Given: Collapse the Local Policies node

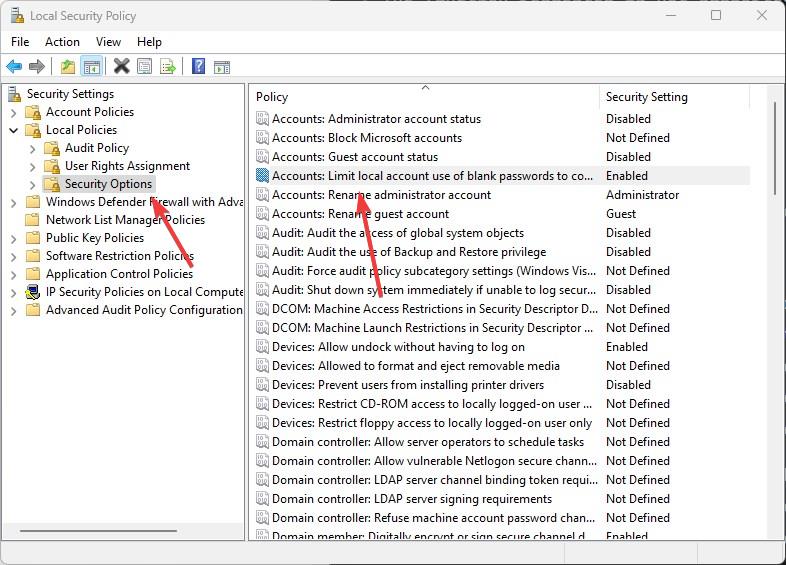Looking at the screenshot, I should coord(14,130).
